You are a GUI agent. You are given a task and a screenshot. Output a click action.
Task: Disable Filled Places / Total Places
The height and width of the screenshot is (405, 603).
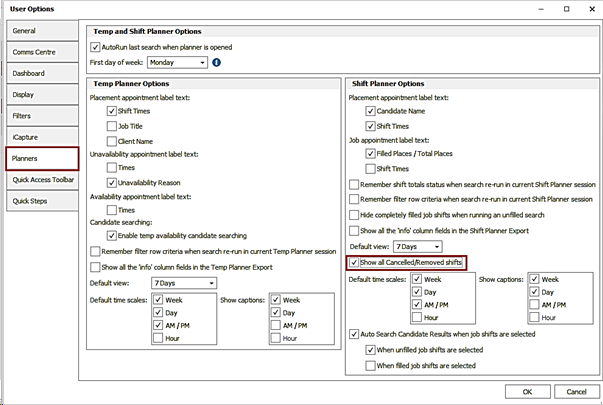[372, 155]
